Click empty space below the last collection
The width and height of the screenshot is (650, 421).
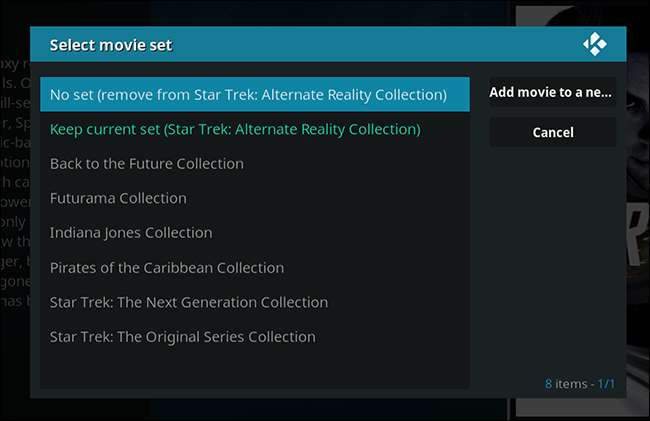point(255,371)
